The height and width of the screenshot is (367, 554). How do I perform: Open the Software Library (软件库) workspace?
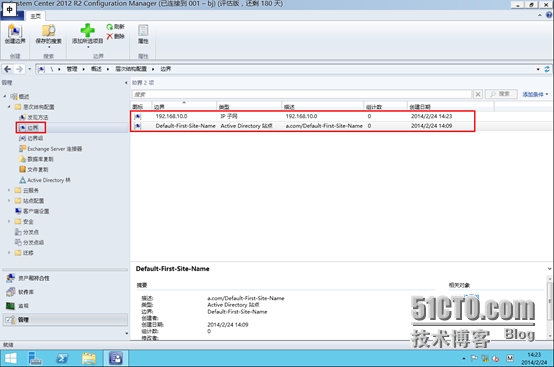click(65, 292)
